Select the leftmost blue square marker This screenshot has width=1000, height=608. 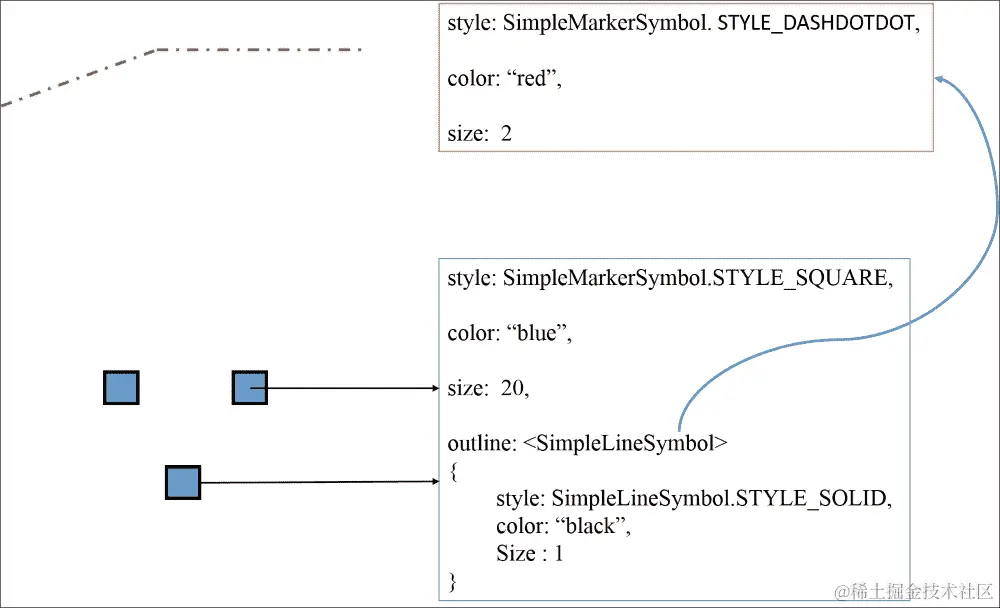(x=120, y=387)
